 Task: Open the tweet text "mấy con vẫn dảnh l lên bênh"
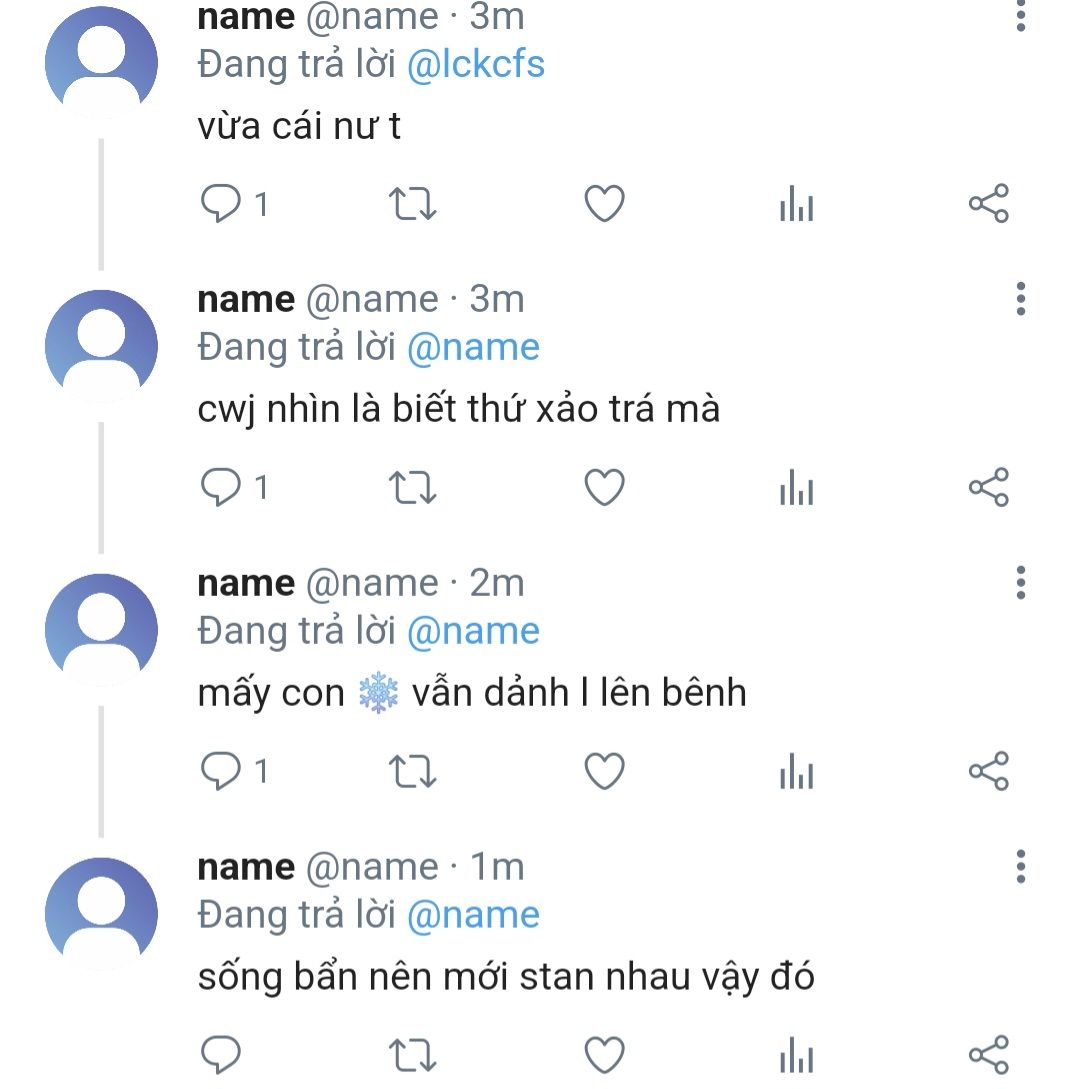pyautogui.click(x=472, y=694)
